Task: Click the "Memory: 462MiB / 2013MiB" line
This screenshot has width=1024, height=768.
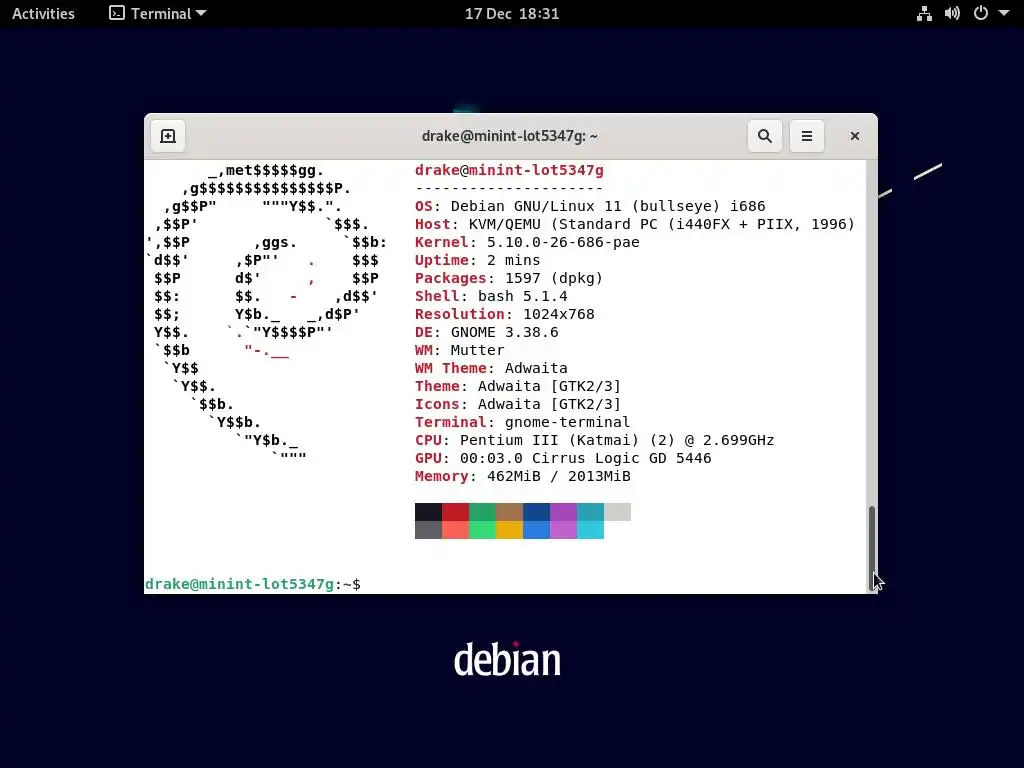Action: coord(522,476)
